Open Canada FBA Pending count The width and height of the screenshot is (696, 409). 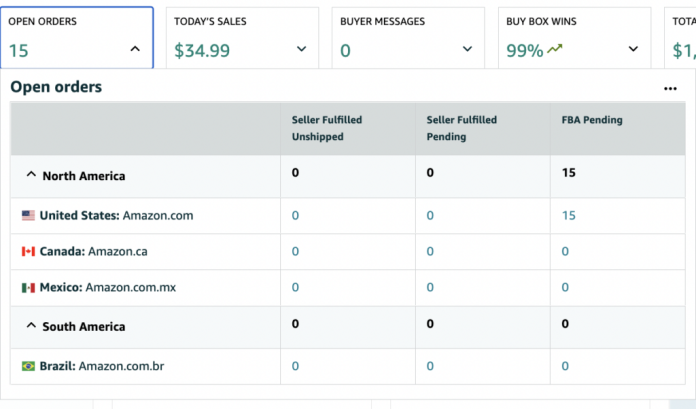pos(565,251)
